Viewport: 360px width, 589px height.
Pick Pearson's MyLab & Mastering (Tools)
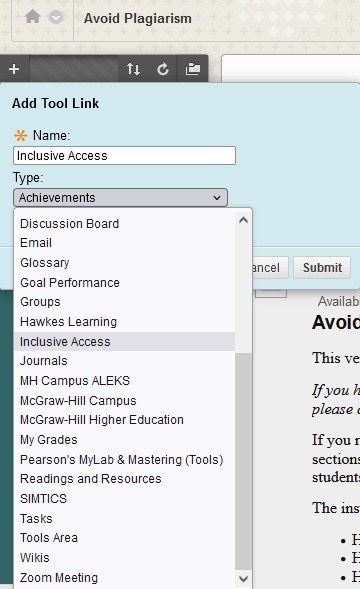(124, 459)
